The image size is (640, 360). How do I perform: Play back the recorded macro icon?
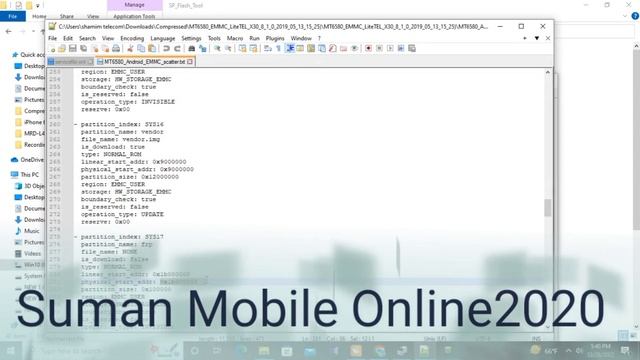pyautogui.click(x=390, y=49)
